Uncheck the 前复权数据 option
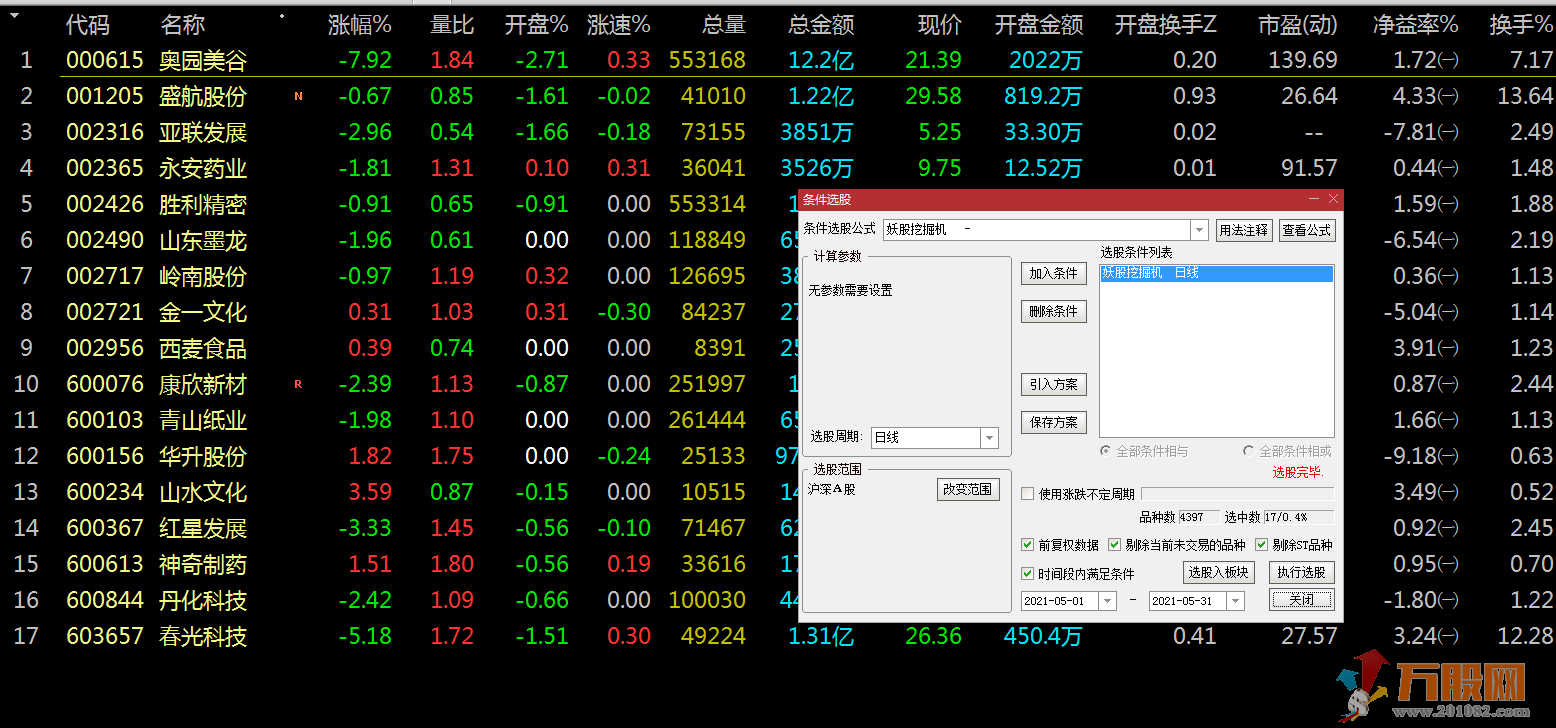The image size is (1556, 728). click(1027, 545)
